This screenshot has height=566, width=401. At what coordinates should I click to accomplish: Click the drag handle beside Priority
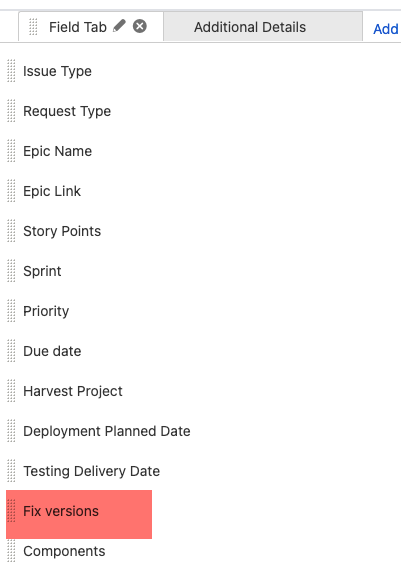coord(11,311)
